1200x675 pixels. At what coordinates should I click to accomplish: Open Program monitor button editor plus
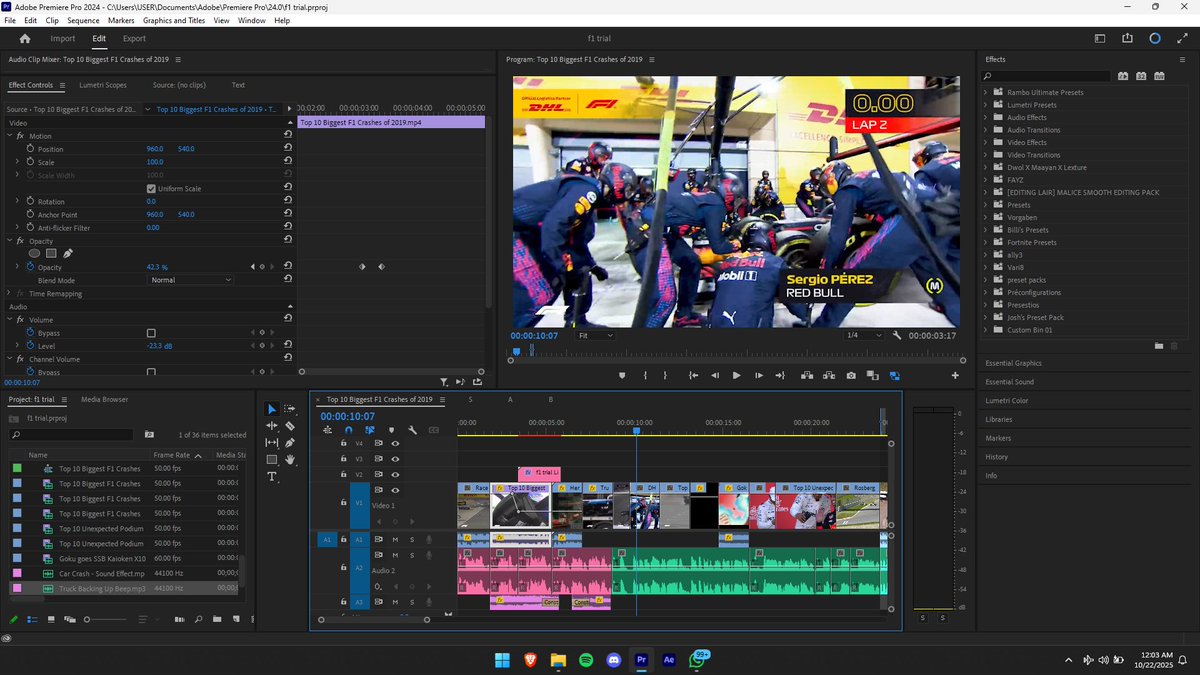pos(955,375)
